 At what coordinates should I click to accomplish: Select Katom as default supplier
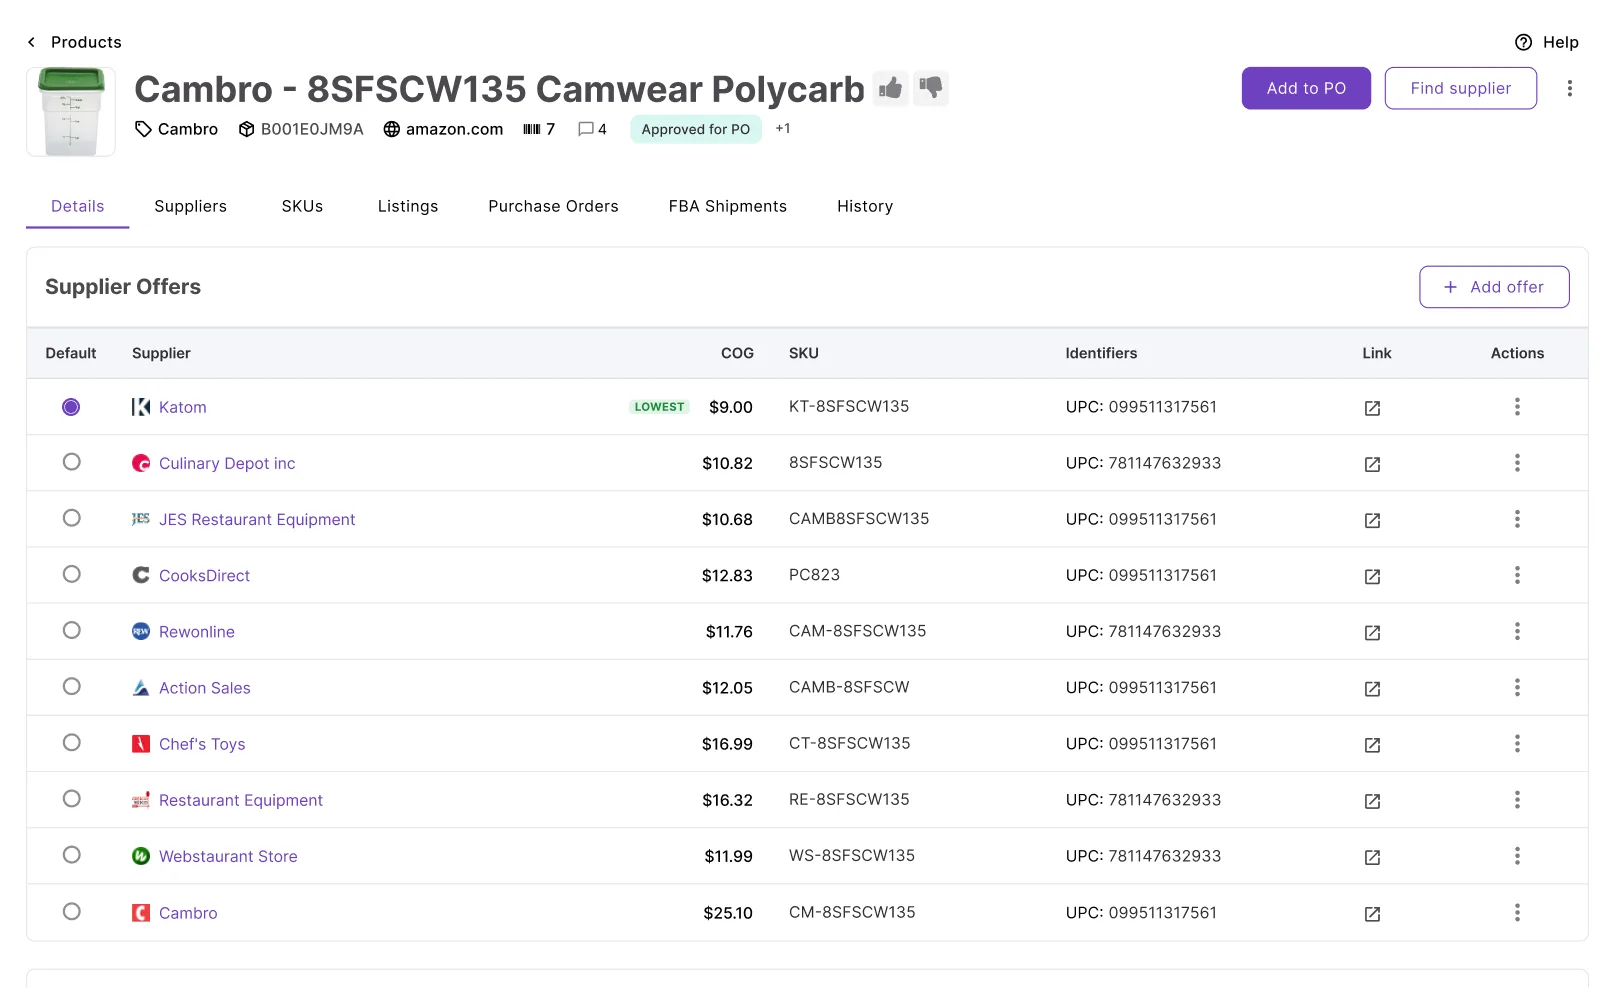tap(71, 407)
